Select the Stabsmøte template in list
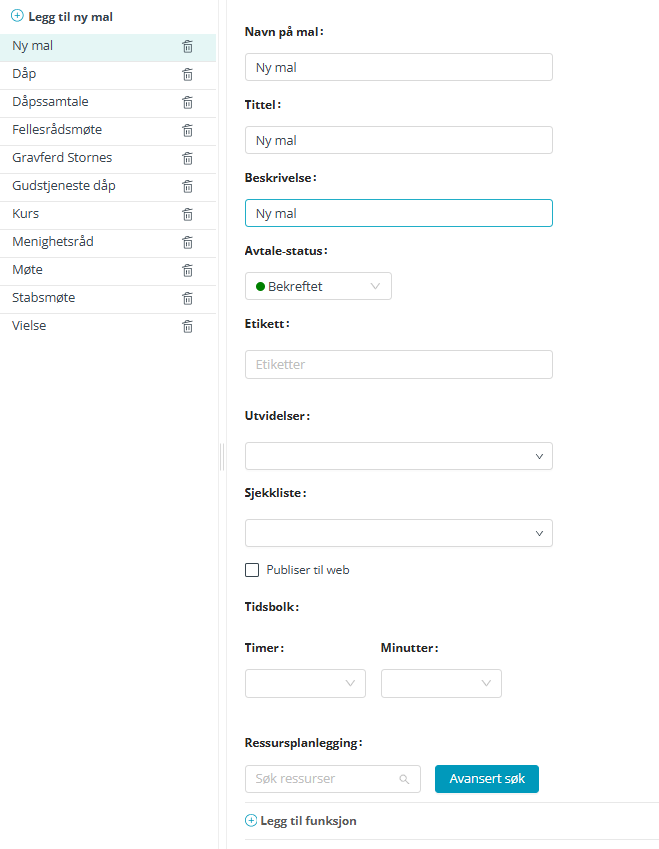Screen dimensions: 659x849 pos(44,298)
